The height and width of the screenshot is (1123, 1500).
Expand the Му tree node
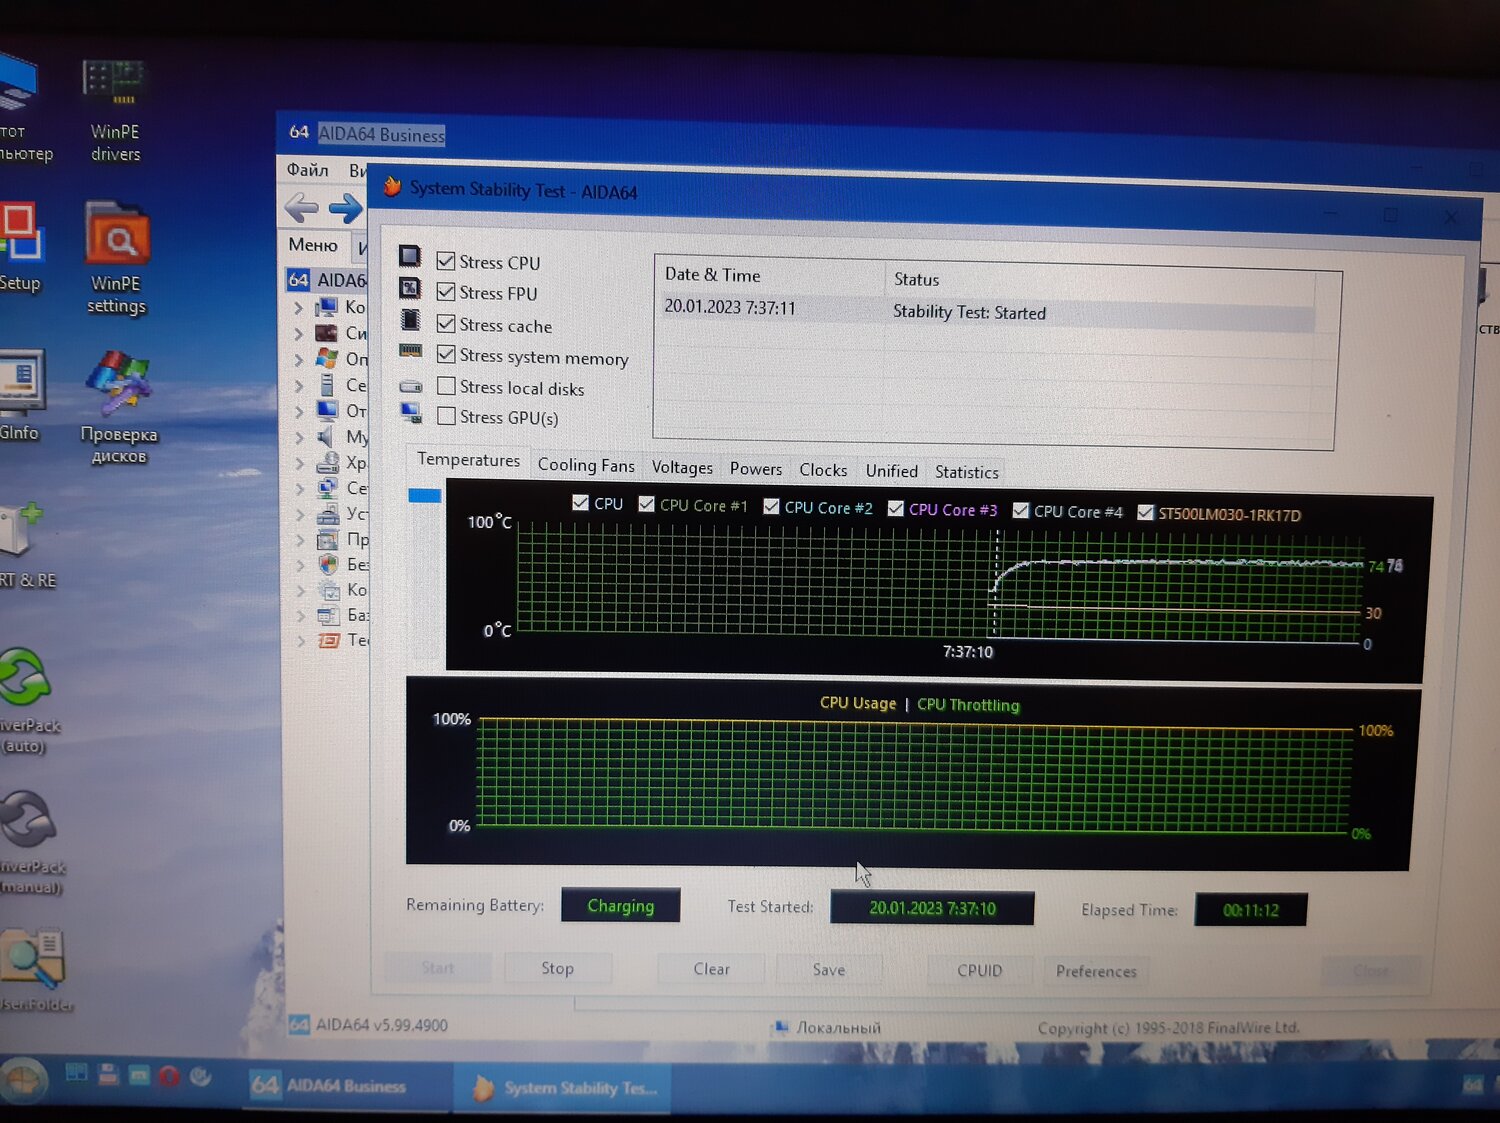(x=299, y=437)
